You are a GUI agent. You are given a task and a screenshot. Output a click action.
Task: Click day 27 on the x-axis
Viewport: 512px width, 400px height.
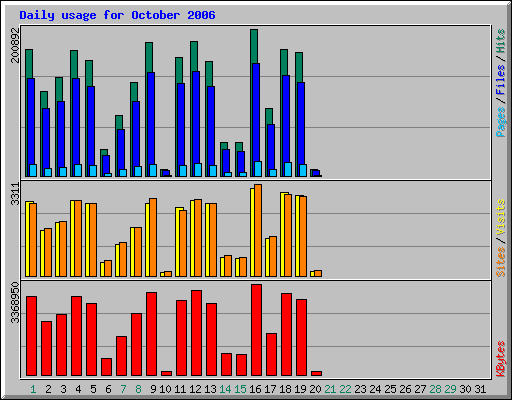420,389
